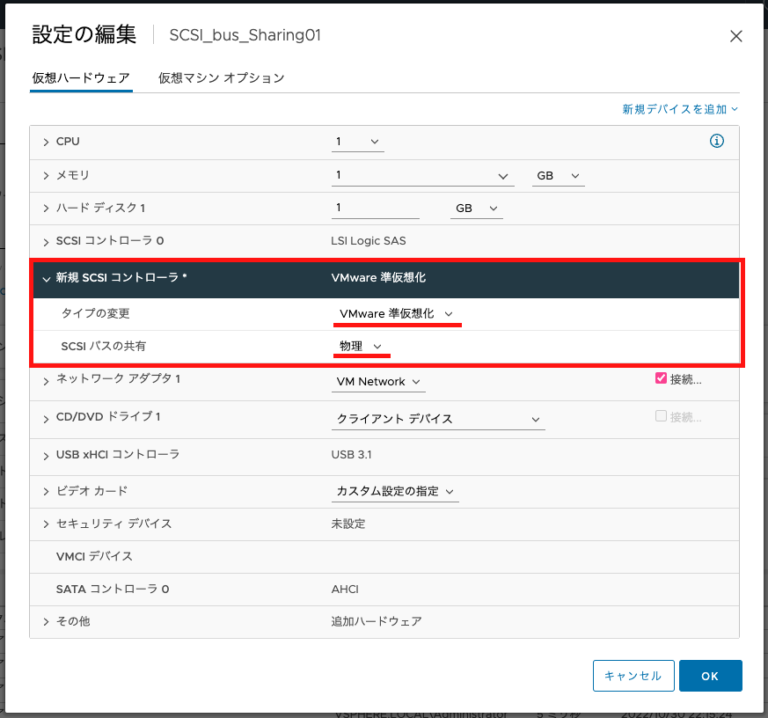The width and height of the screenshot is (768, 718).
Task: Expand CD/DVD ドライブ 1 row
Action: (x=46, y=419)
